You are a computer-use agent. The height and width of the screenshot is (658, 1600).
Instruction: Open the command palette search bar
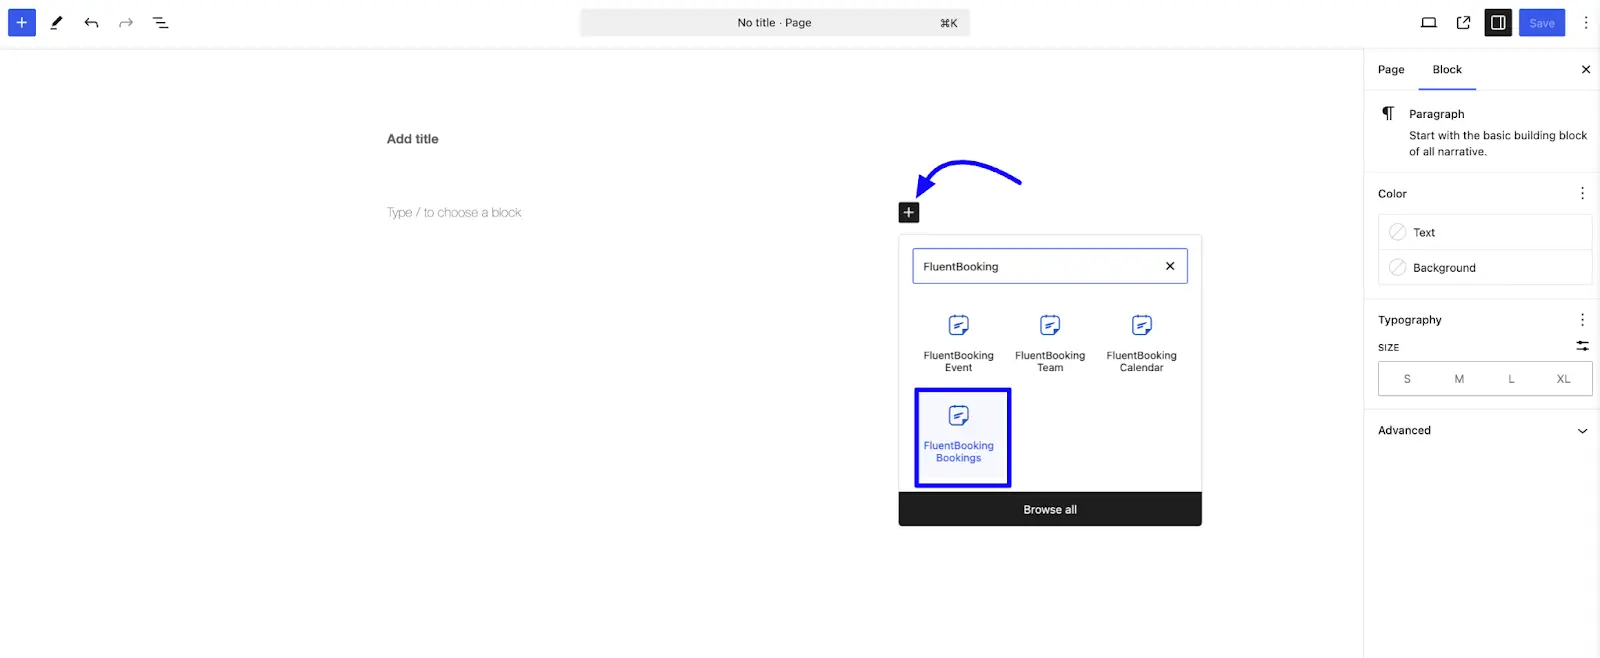(775, 22)
